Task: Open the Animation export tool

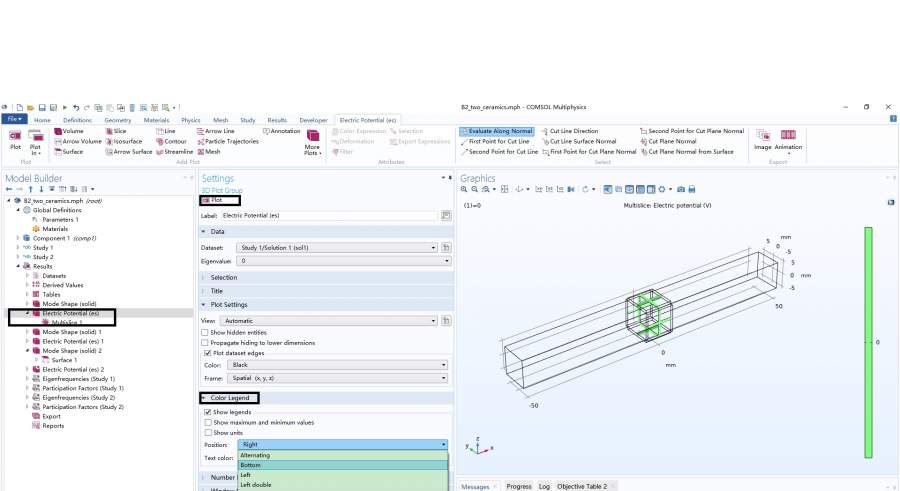Action: tap(788, 139)
